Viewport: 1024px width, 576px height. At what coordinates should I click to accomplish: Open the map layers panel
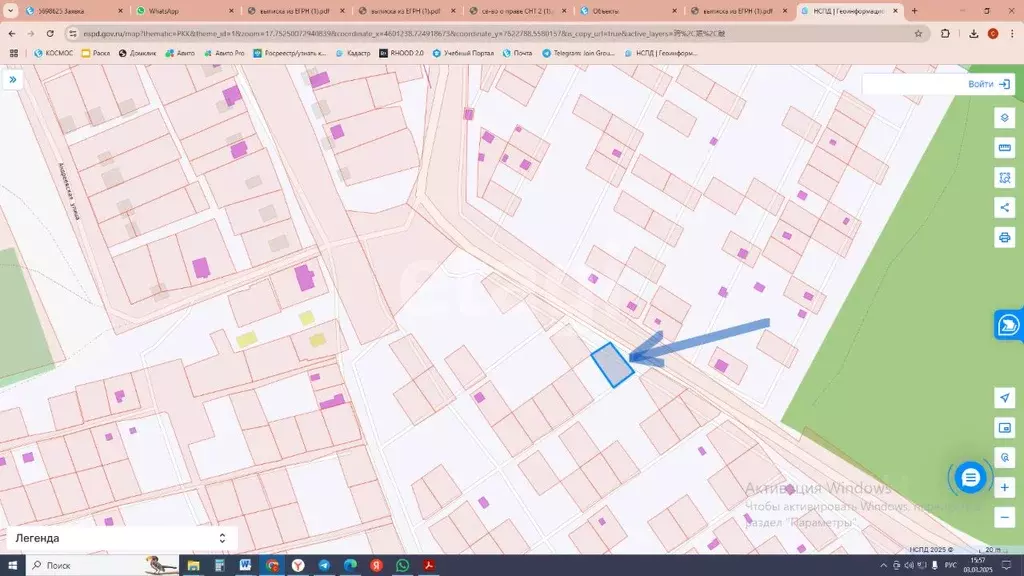pyautogui.click(x=1004, y=118)
